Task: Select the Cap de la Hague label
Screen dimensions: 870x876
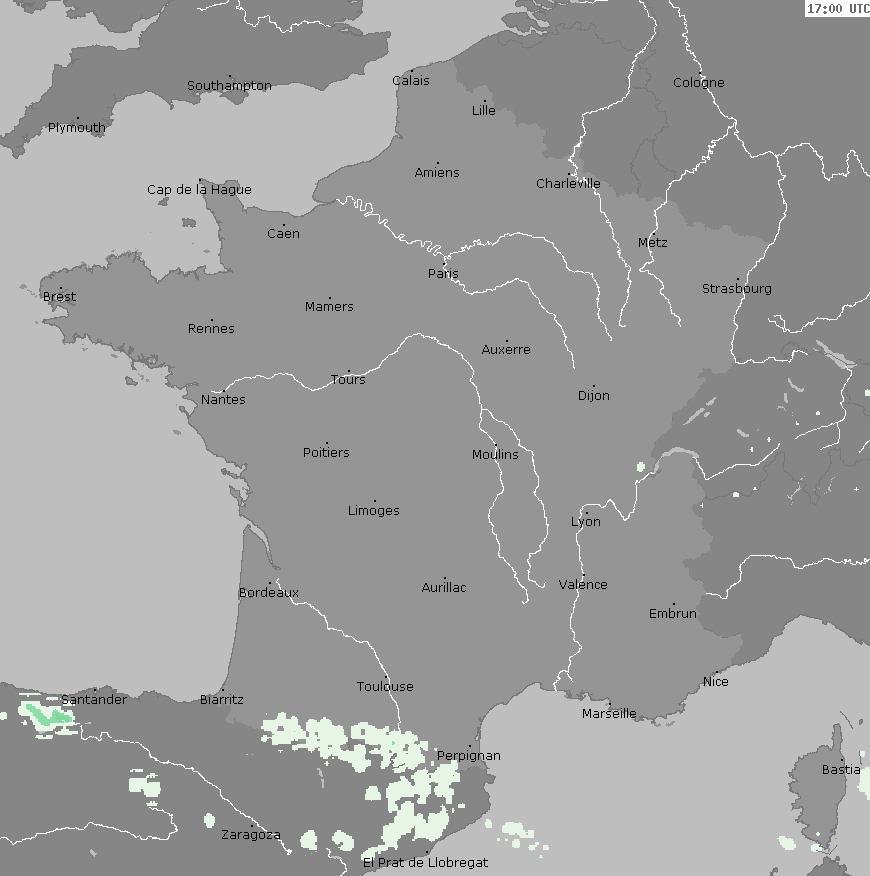Action: [199, 190]
